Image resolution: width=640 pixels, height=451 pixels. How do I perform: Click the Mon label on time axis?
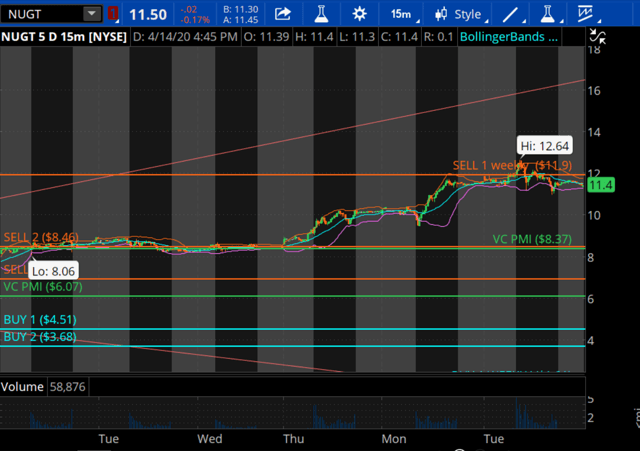point(394,439)
